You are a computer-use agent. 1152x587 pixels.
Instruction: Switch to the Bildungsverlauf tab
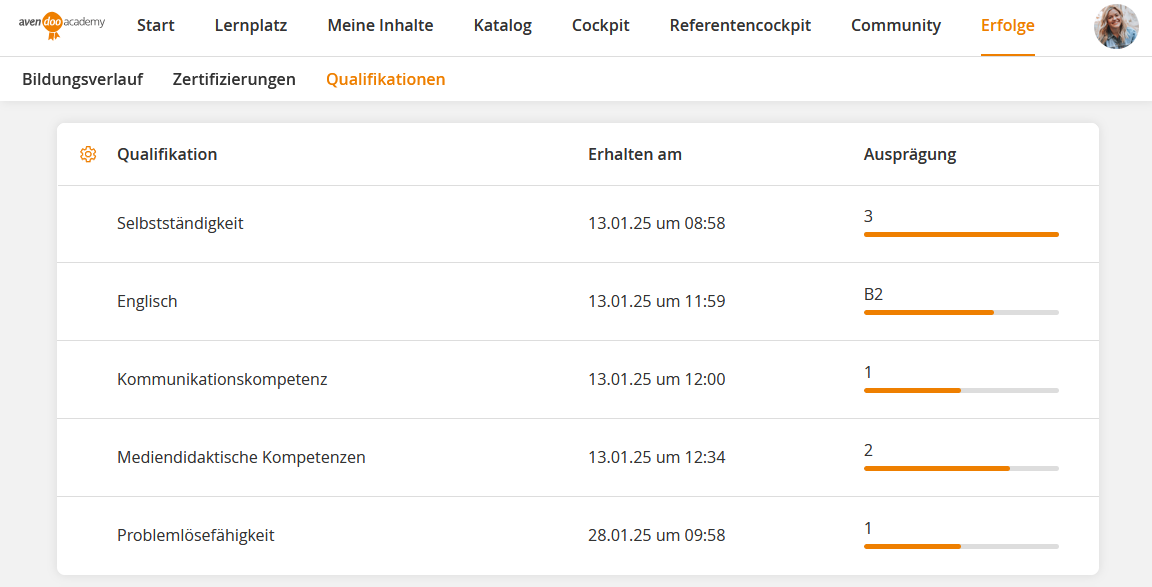click(x=82, y=79)
